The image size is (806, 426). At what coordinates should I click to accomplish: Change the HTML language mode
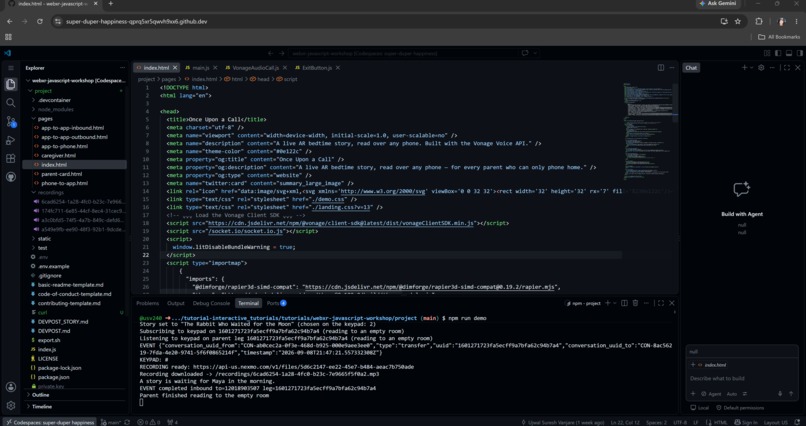[721, 422]
